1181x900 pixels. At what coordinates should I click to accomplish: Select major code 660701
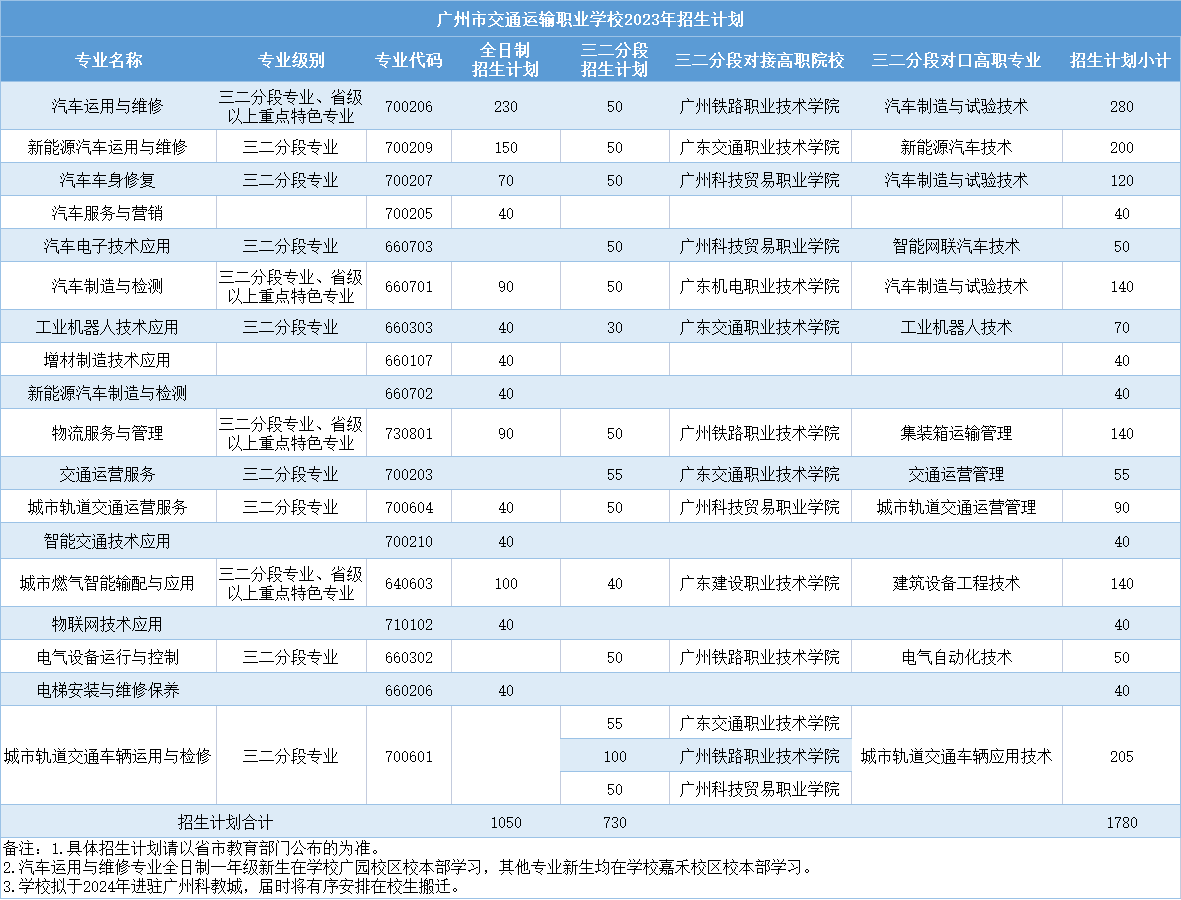(x=409, y=287)
